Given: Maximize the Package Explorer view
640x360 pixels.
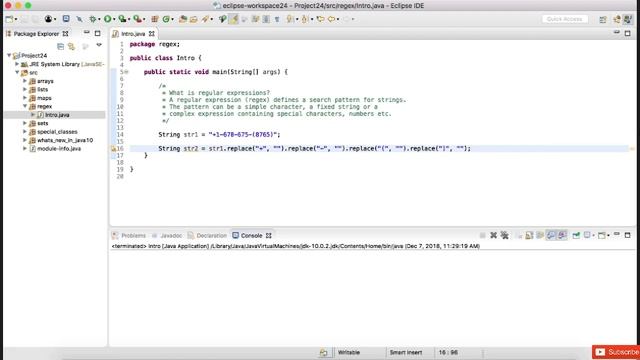Looking at the screenshot, I should pos(97,33).
